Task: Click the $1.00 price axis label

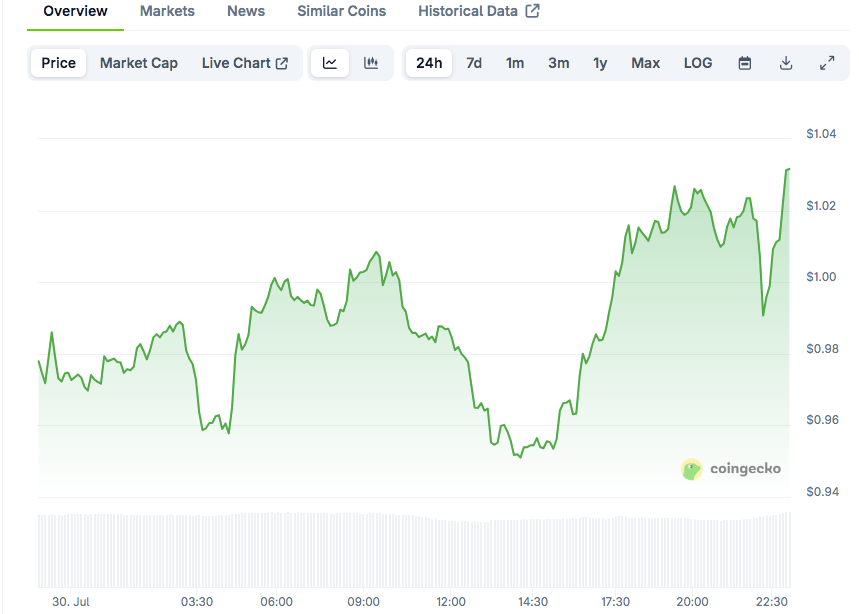Action: pos(821,277)
